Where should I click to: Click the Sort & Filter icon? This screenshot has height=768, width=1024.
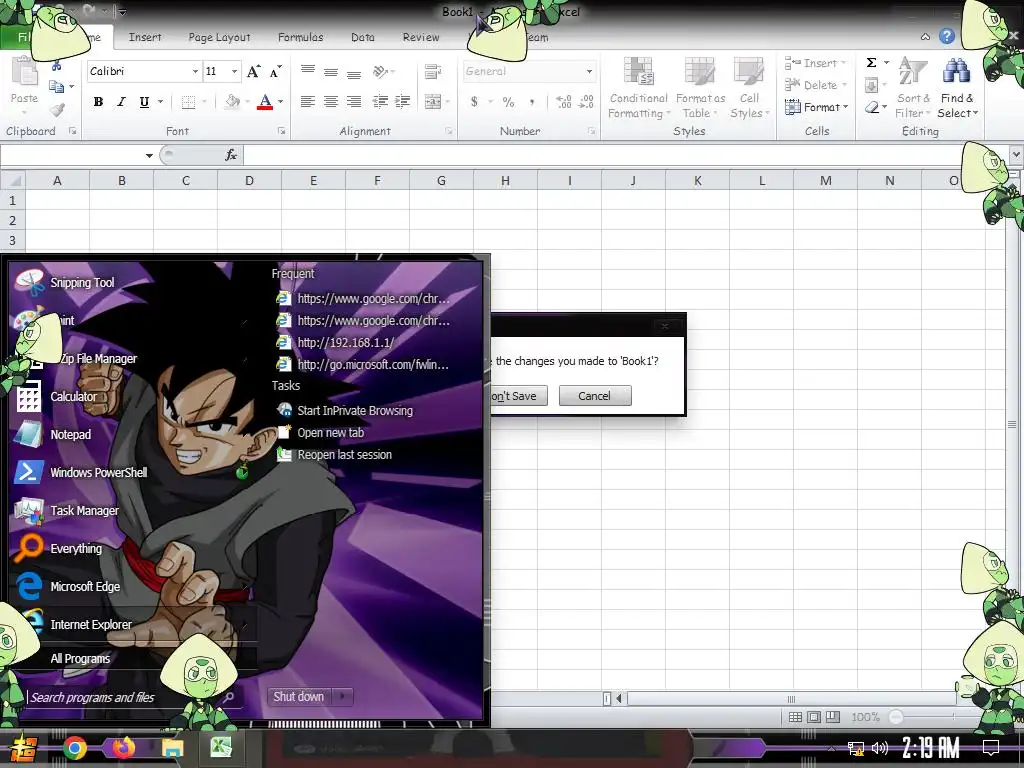pyautogui.click(x=913, y=71)
